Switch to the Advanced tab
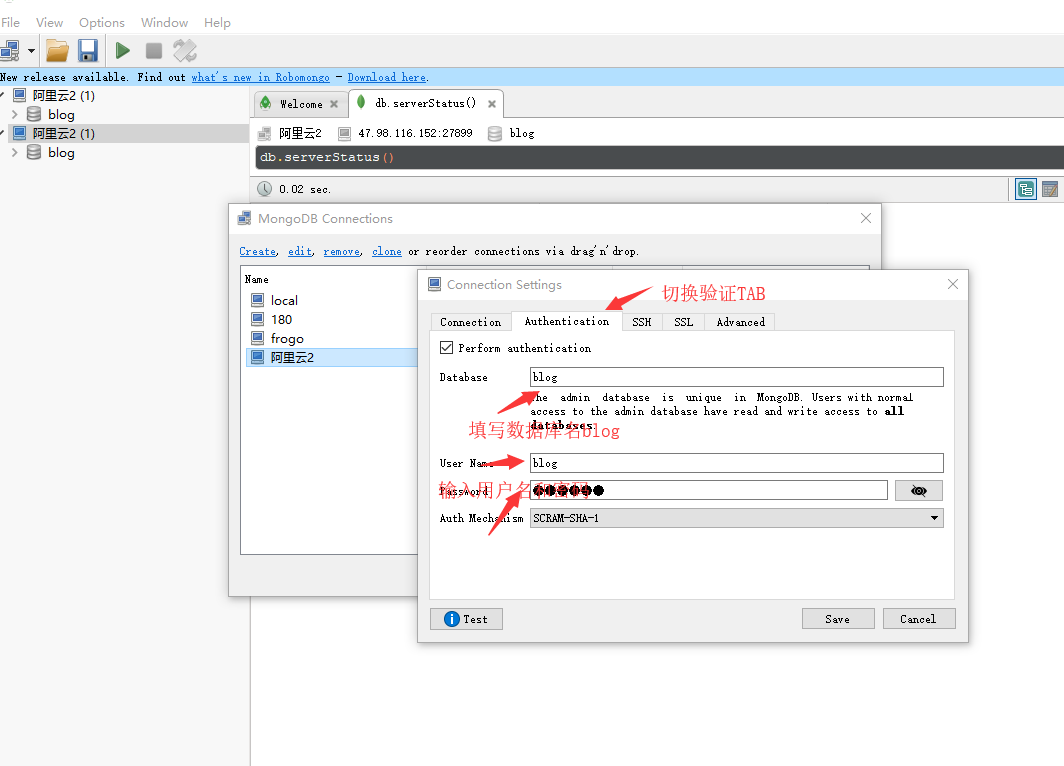The width and height of the screenshot is (1064, 766). (x=740, y=322)
